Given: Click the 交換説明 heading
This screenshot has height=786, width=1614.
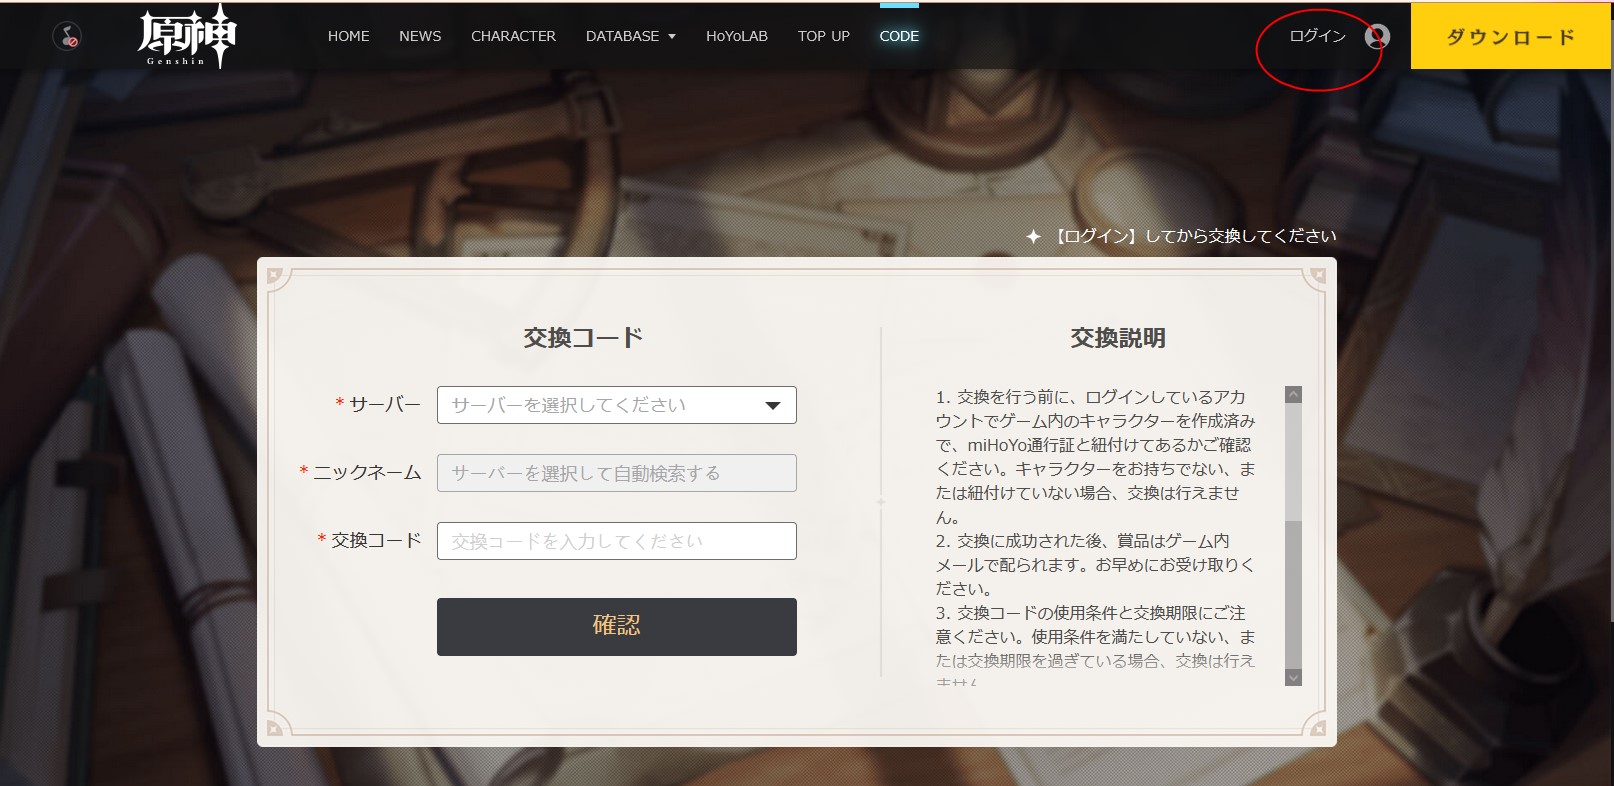Looking at the screenshot, I should [x=1118, y=338].
